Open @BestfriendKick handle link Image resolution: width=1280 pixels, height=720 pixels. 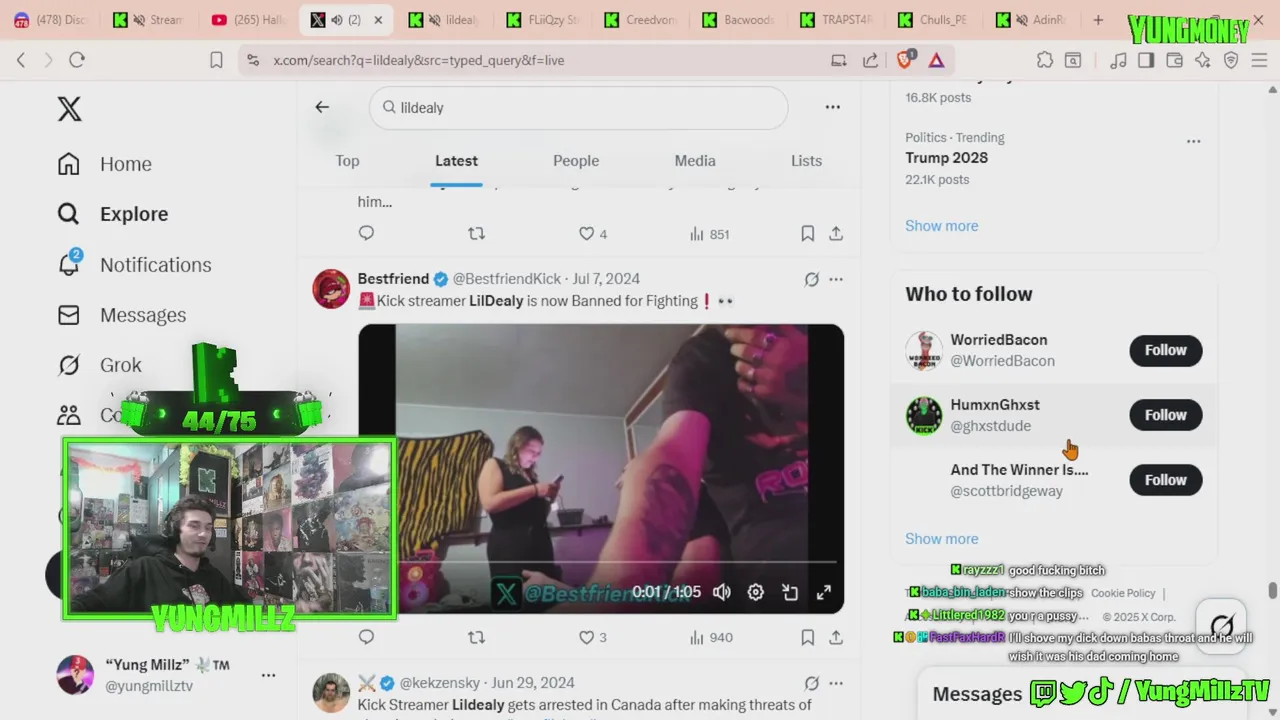coord(507,279)
